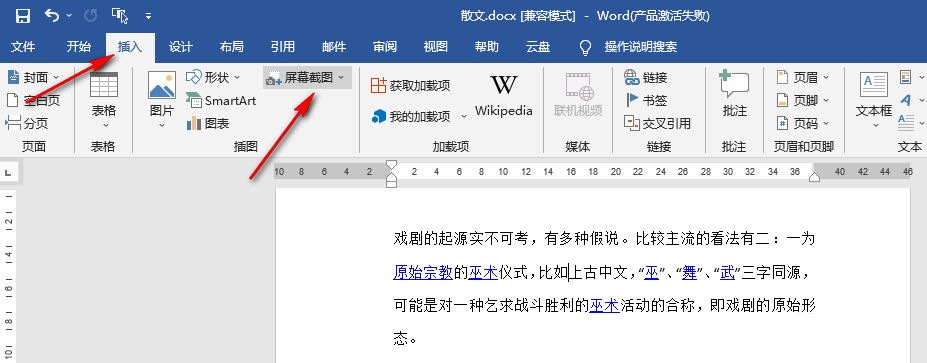Click 我的加载项 button

tap(411, 116)
